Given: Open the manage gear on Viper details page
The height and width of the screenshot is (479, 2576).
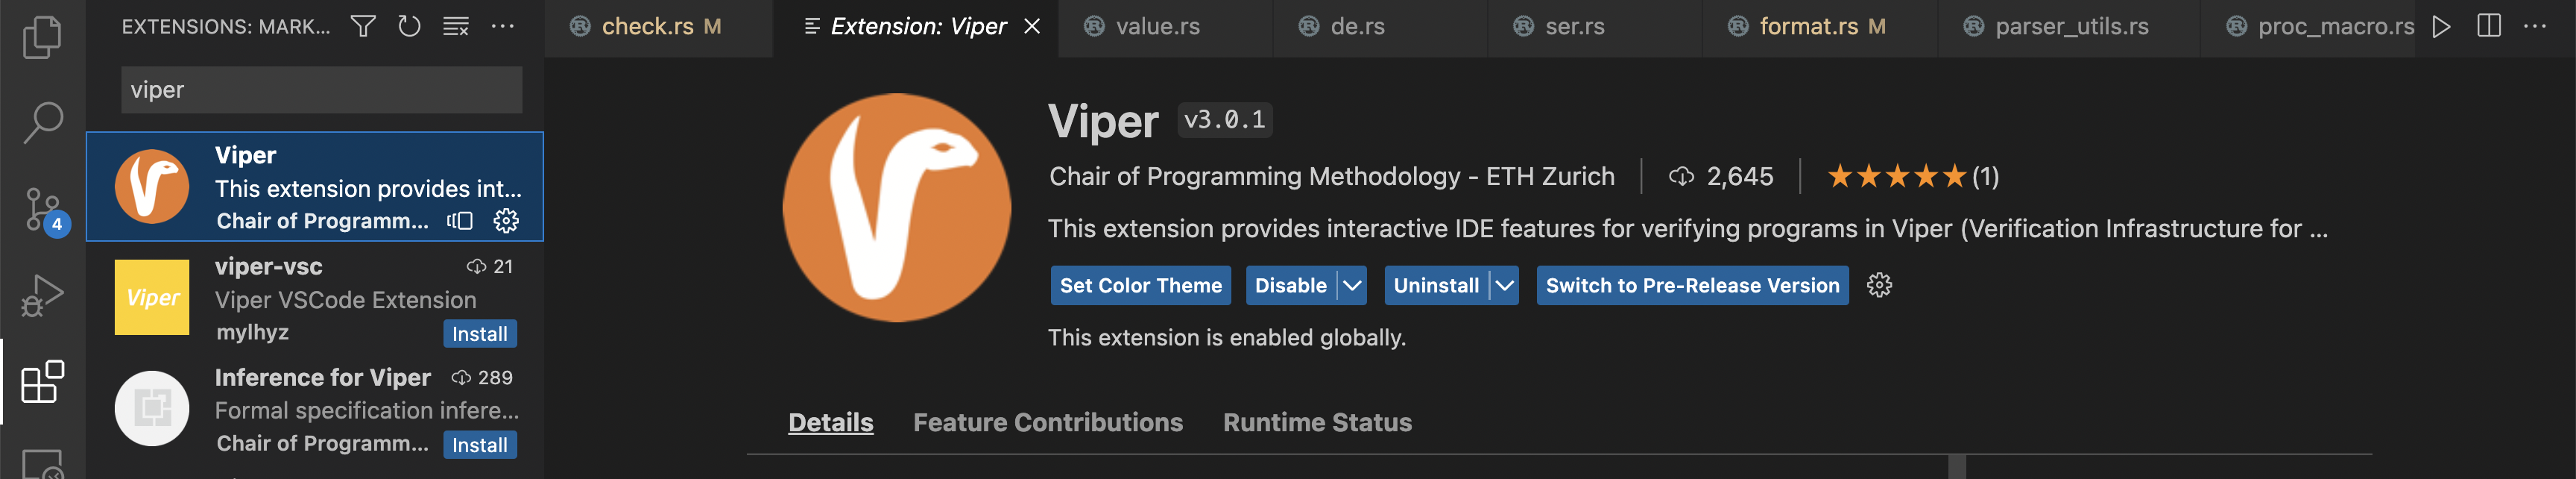Looking at the screenshot, I should [x=1879, y=285].
